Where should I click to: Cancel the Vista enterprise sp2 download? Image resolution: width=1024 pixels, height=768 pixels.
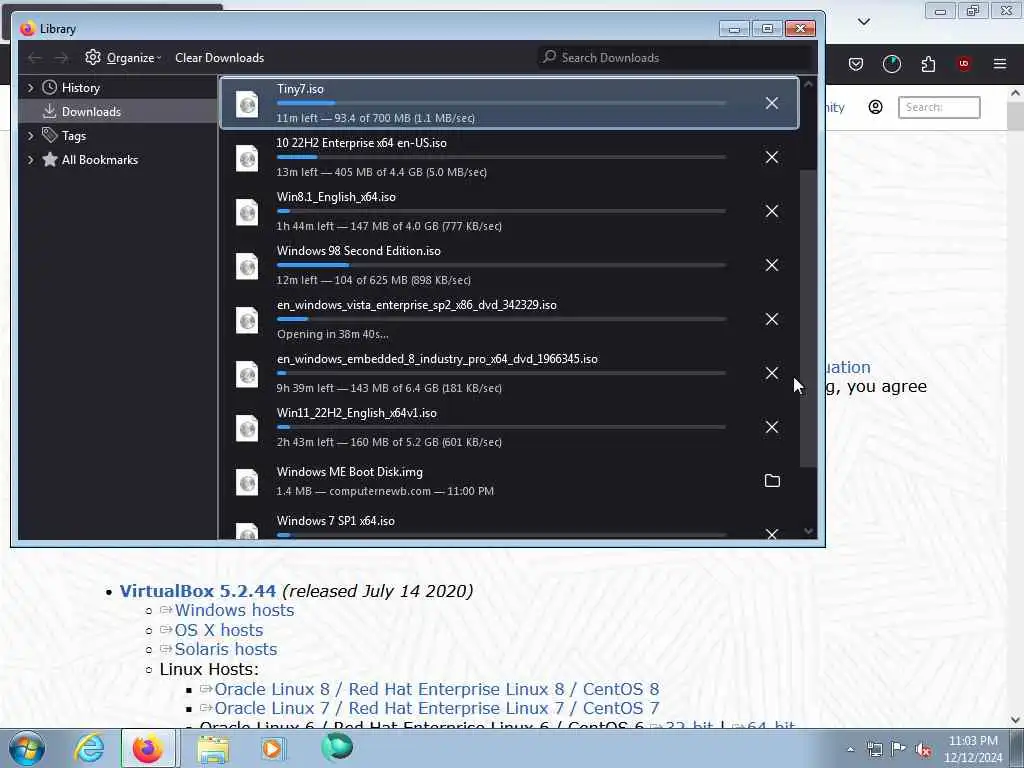pyautogui.click(x=771, y=319)
